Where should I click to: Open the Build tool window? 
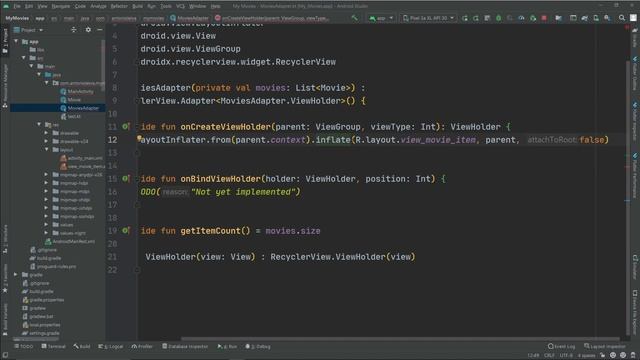click(82, 347)
